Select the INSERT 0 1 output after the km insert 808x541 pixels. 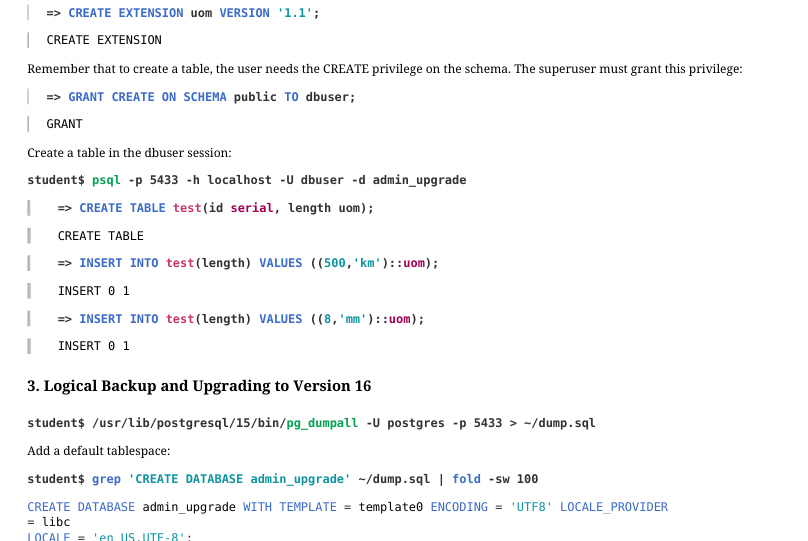(94, 291)
